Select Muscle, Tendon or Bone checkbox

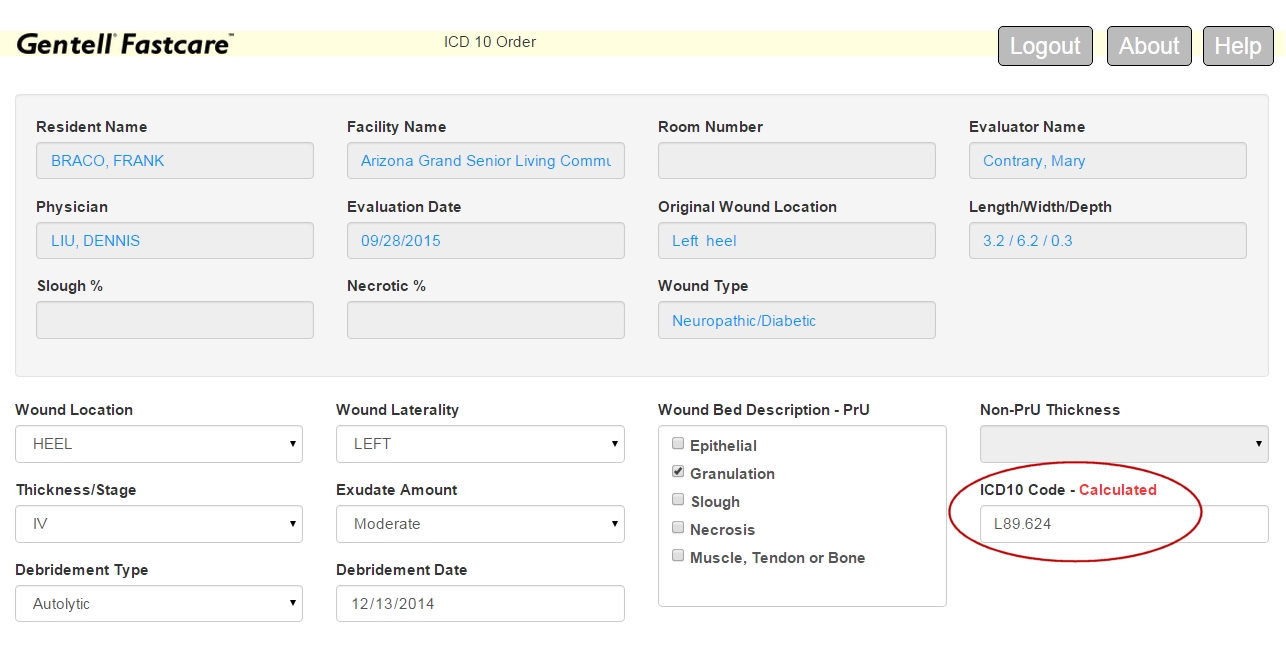click(x=678, y=556)
